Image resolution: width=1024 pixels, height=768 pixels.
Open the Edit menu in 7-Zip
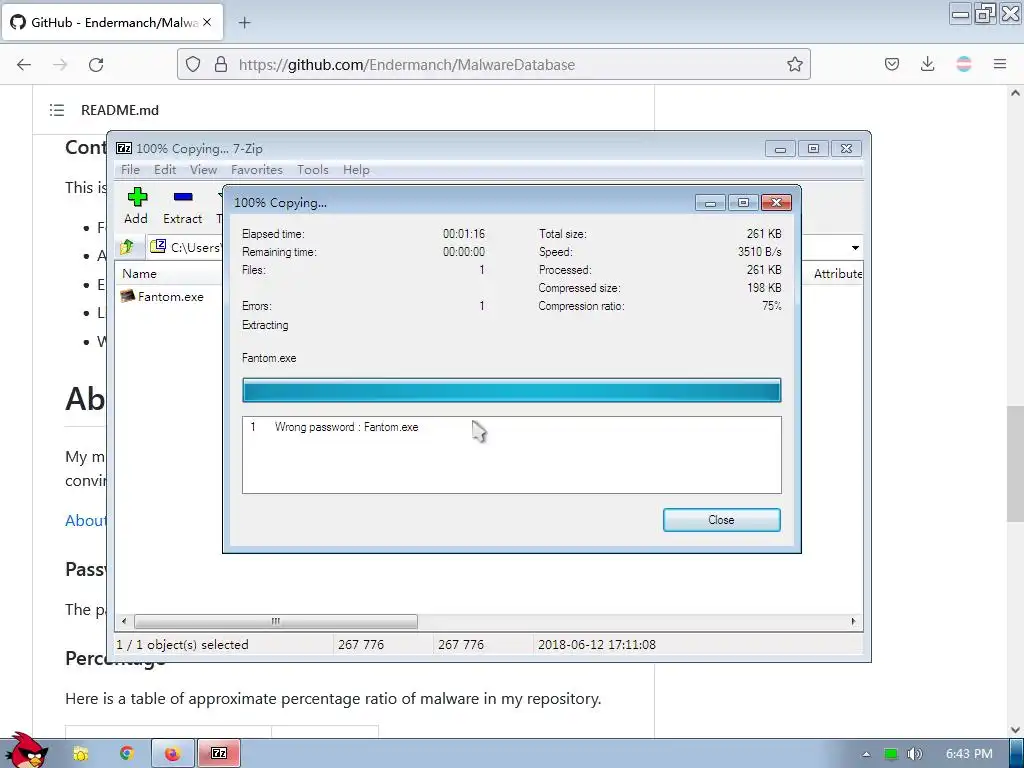tap(165, 170)
